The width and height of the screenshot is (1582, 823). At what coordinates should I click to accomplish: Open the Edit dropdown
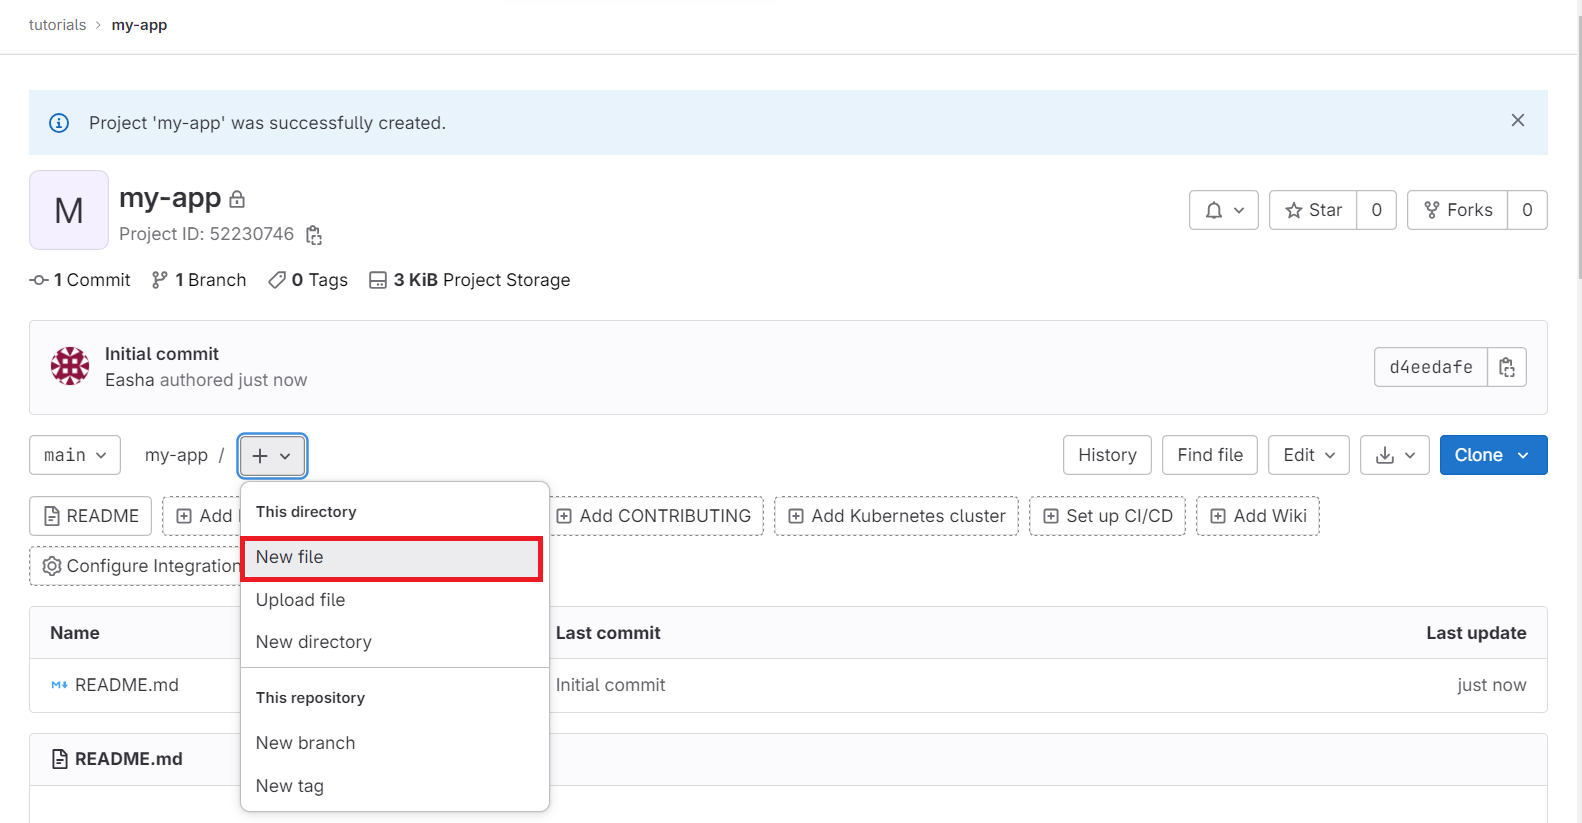click(x=1308, y=455)
